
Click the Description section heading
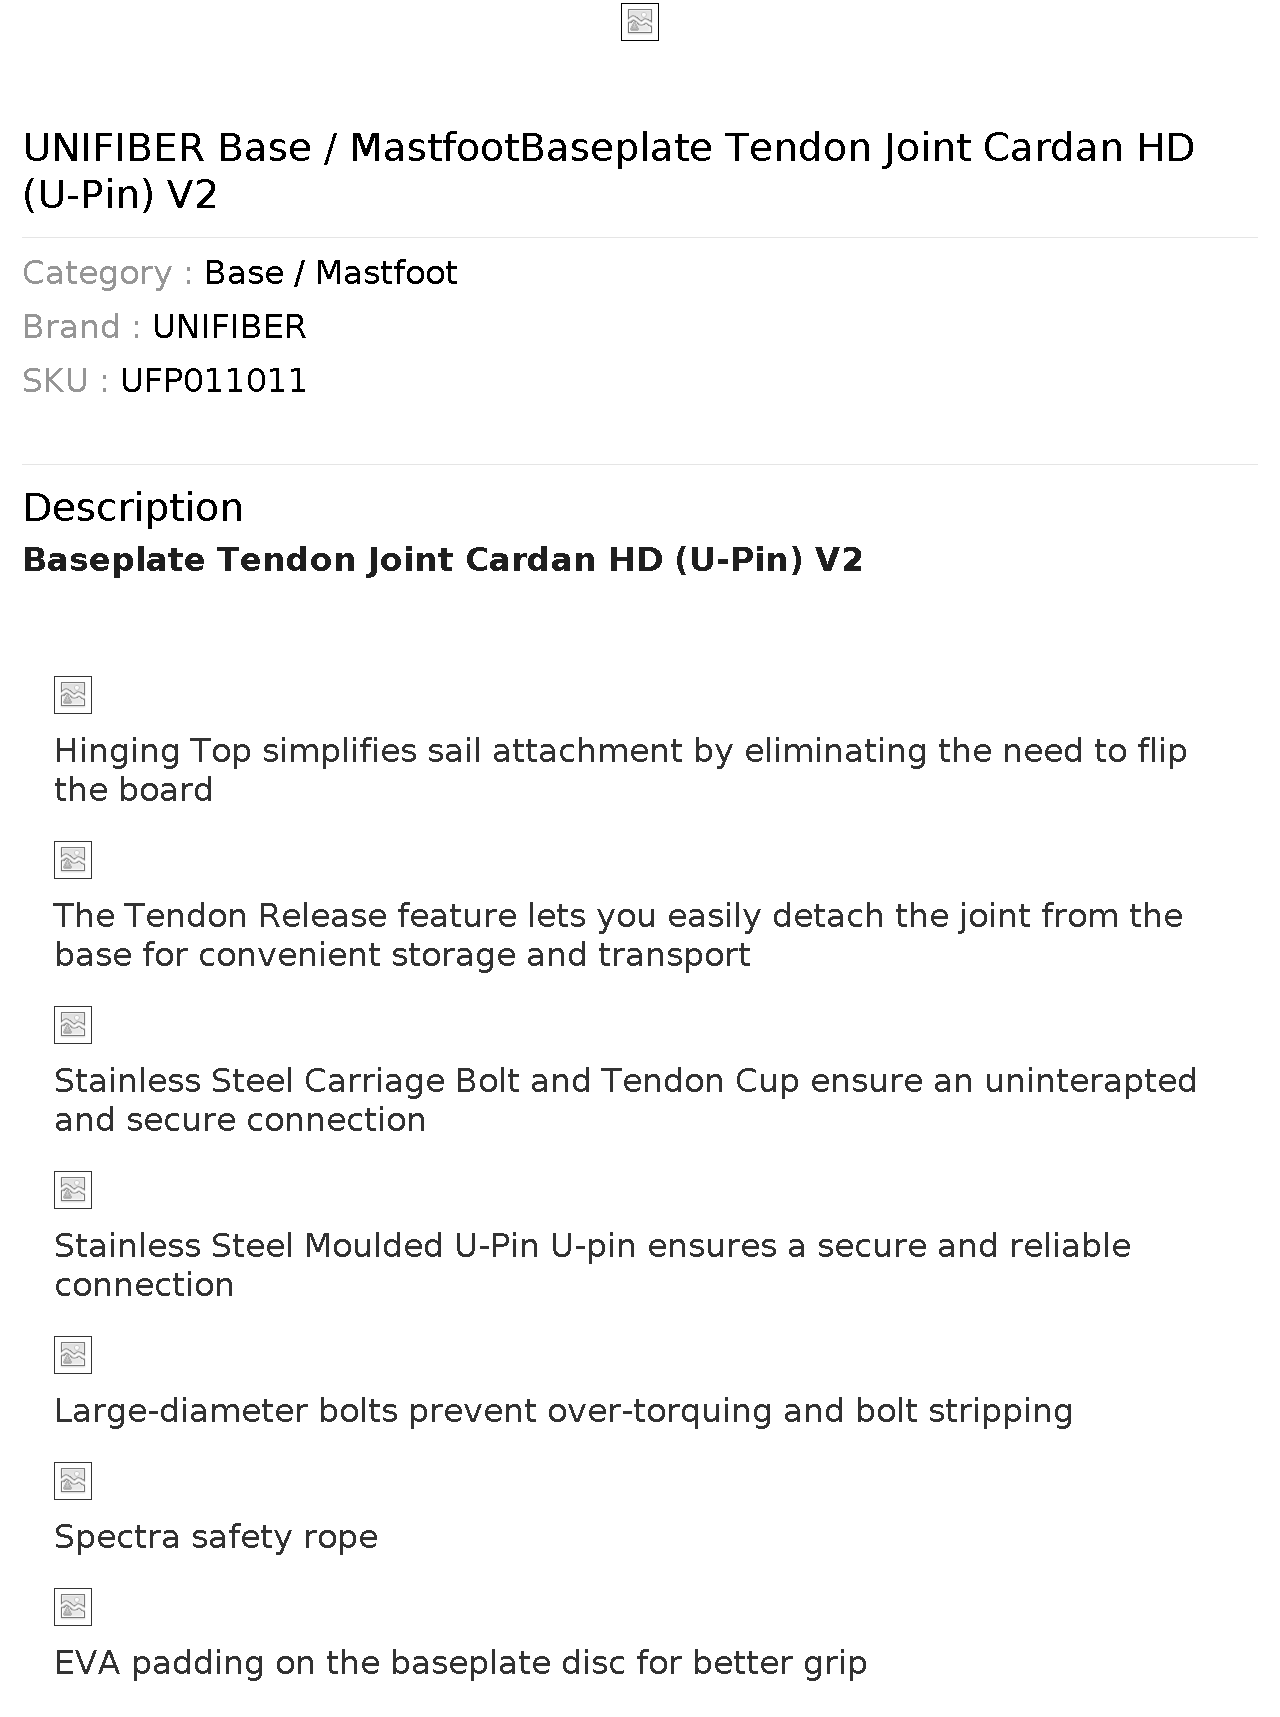[x=133, y=508]
